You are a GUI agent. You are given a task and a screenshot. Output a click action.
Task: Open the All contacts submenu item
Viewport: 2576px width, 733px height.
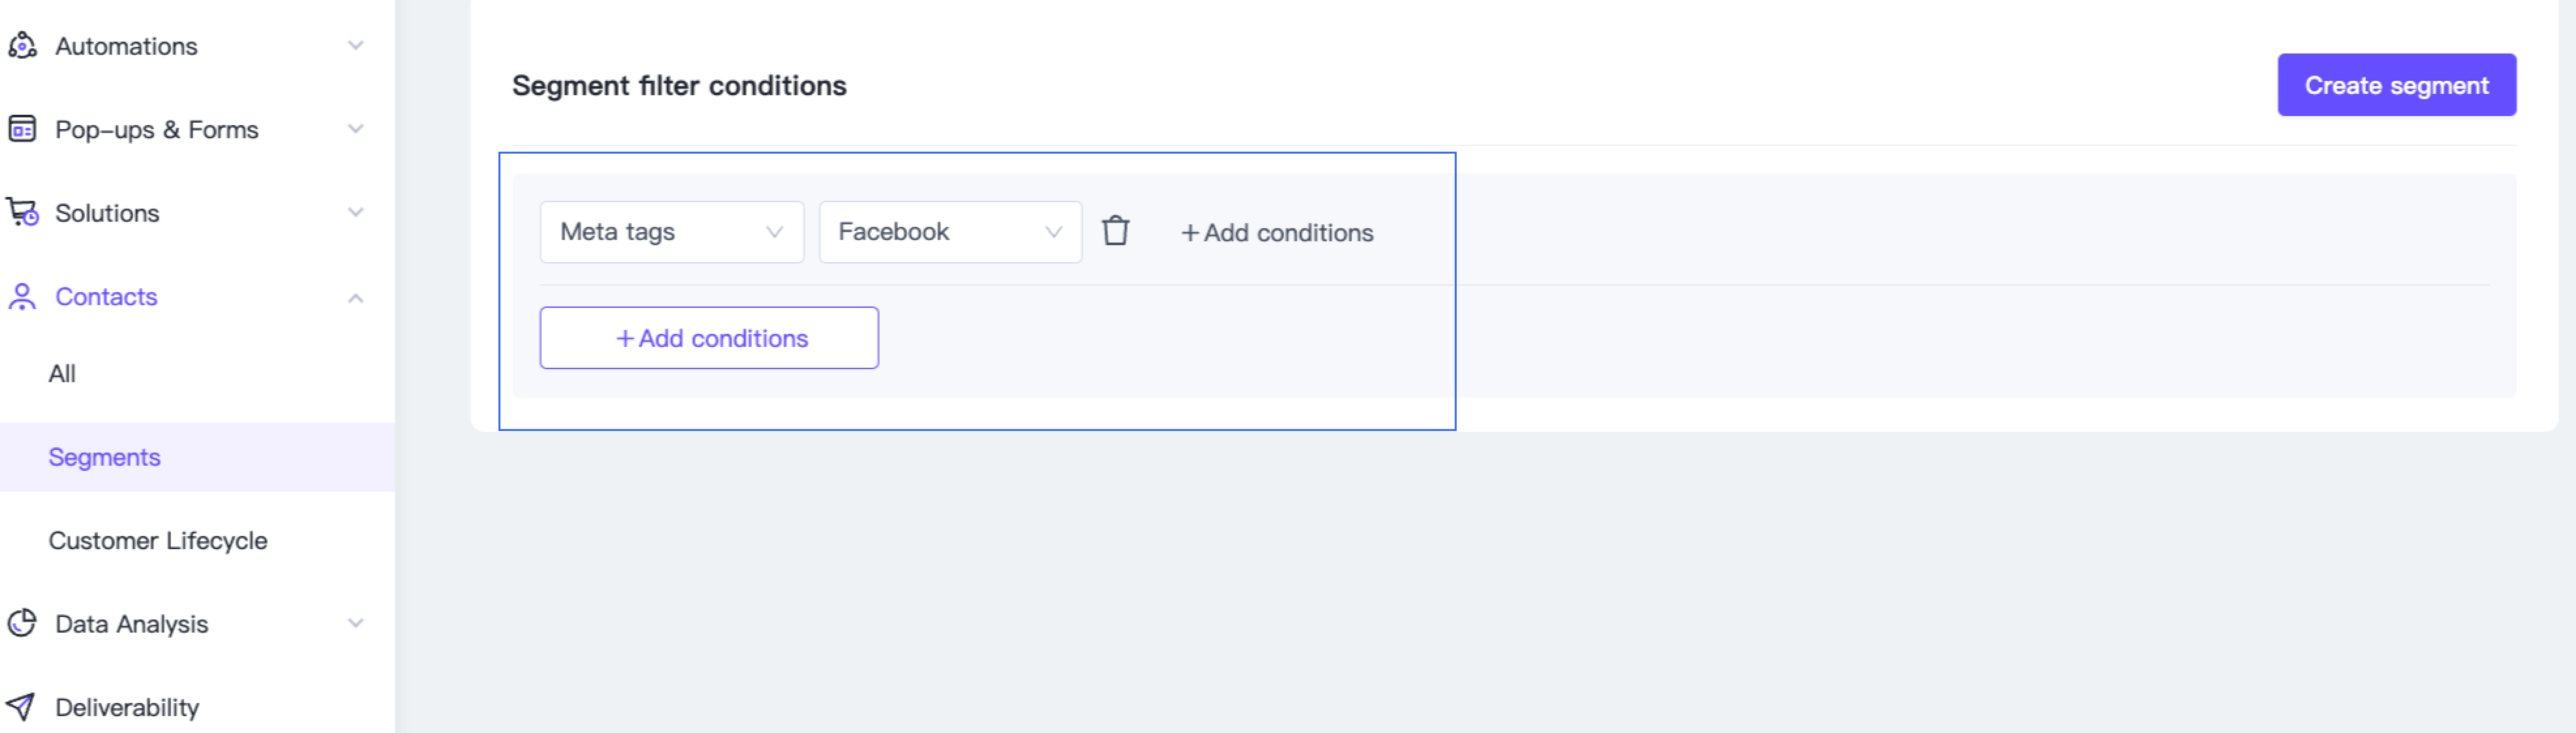click(62, 373)
